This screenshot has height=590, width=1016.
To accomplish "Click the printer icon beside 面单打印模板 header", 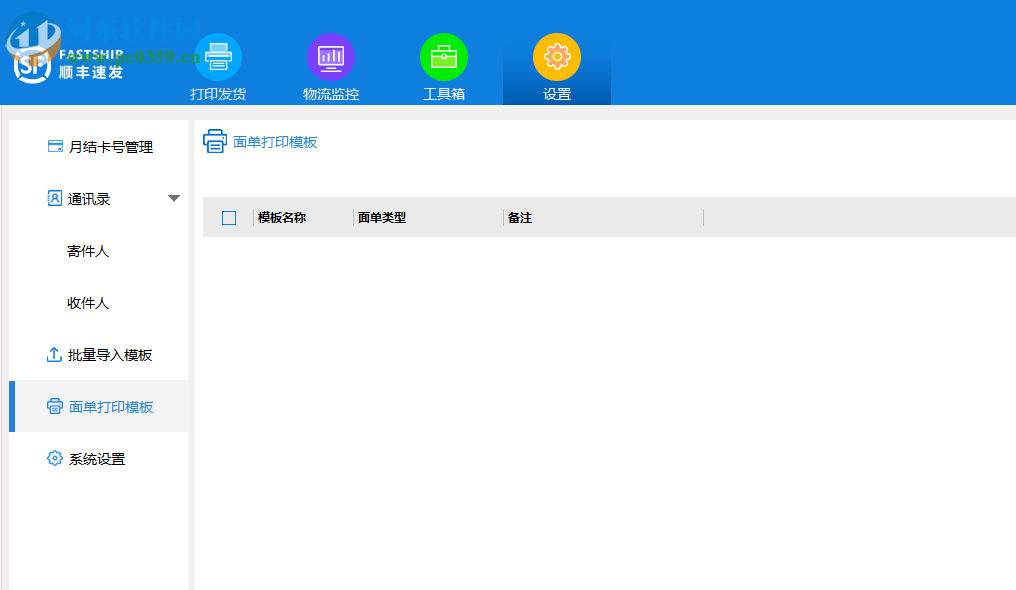I will pos(215,141).
